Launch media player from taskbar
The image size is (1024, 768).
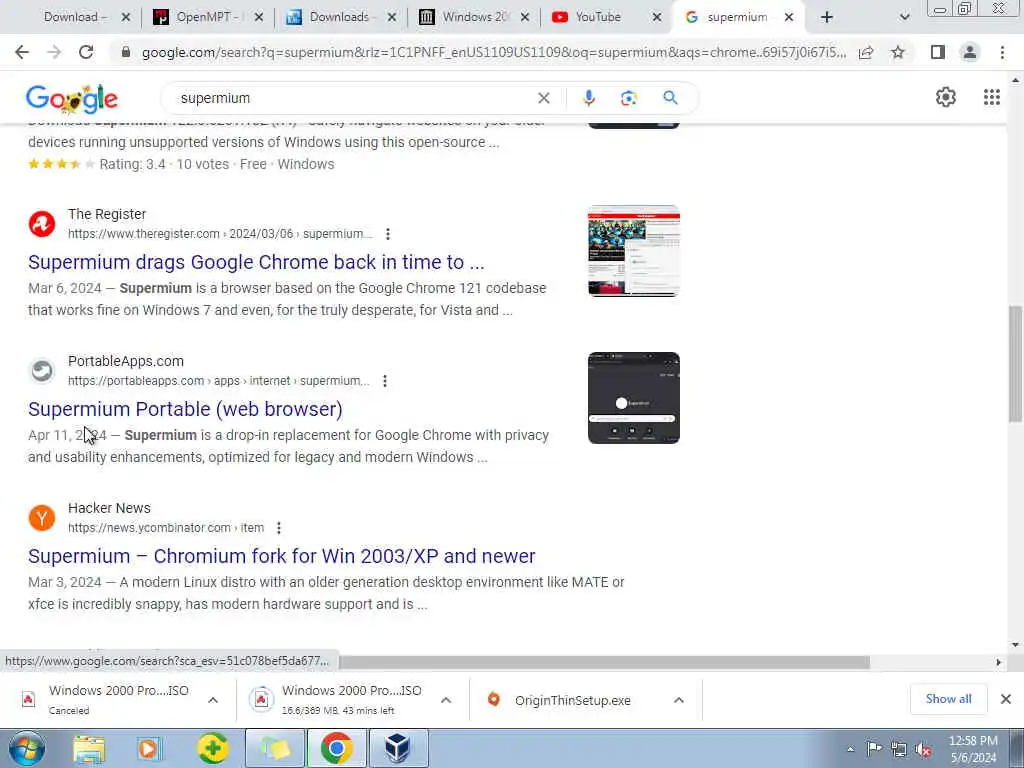coord(148,748)
